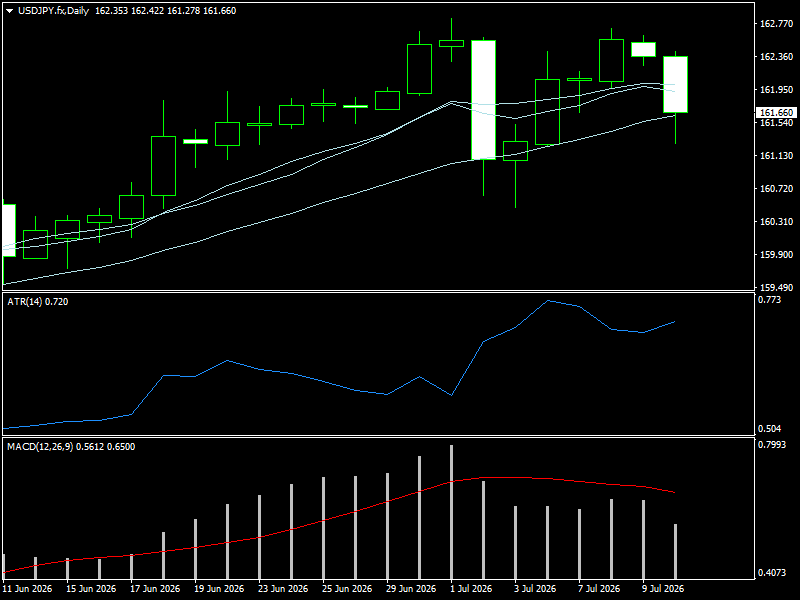Click price scale value 159.900
Screen dimensions: 800x600
tap(777, 255)
